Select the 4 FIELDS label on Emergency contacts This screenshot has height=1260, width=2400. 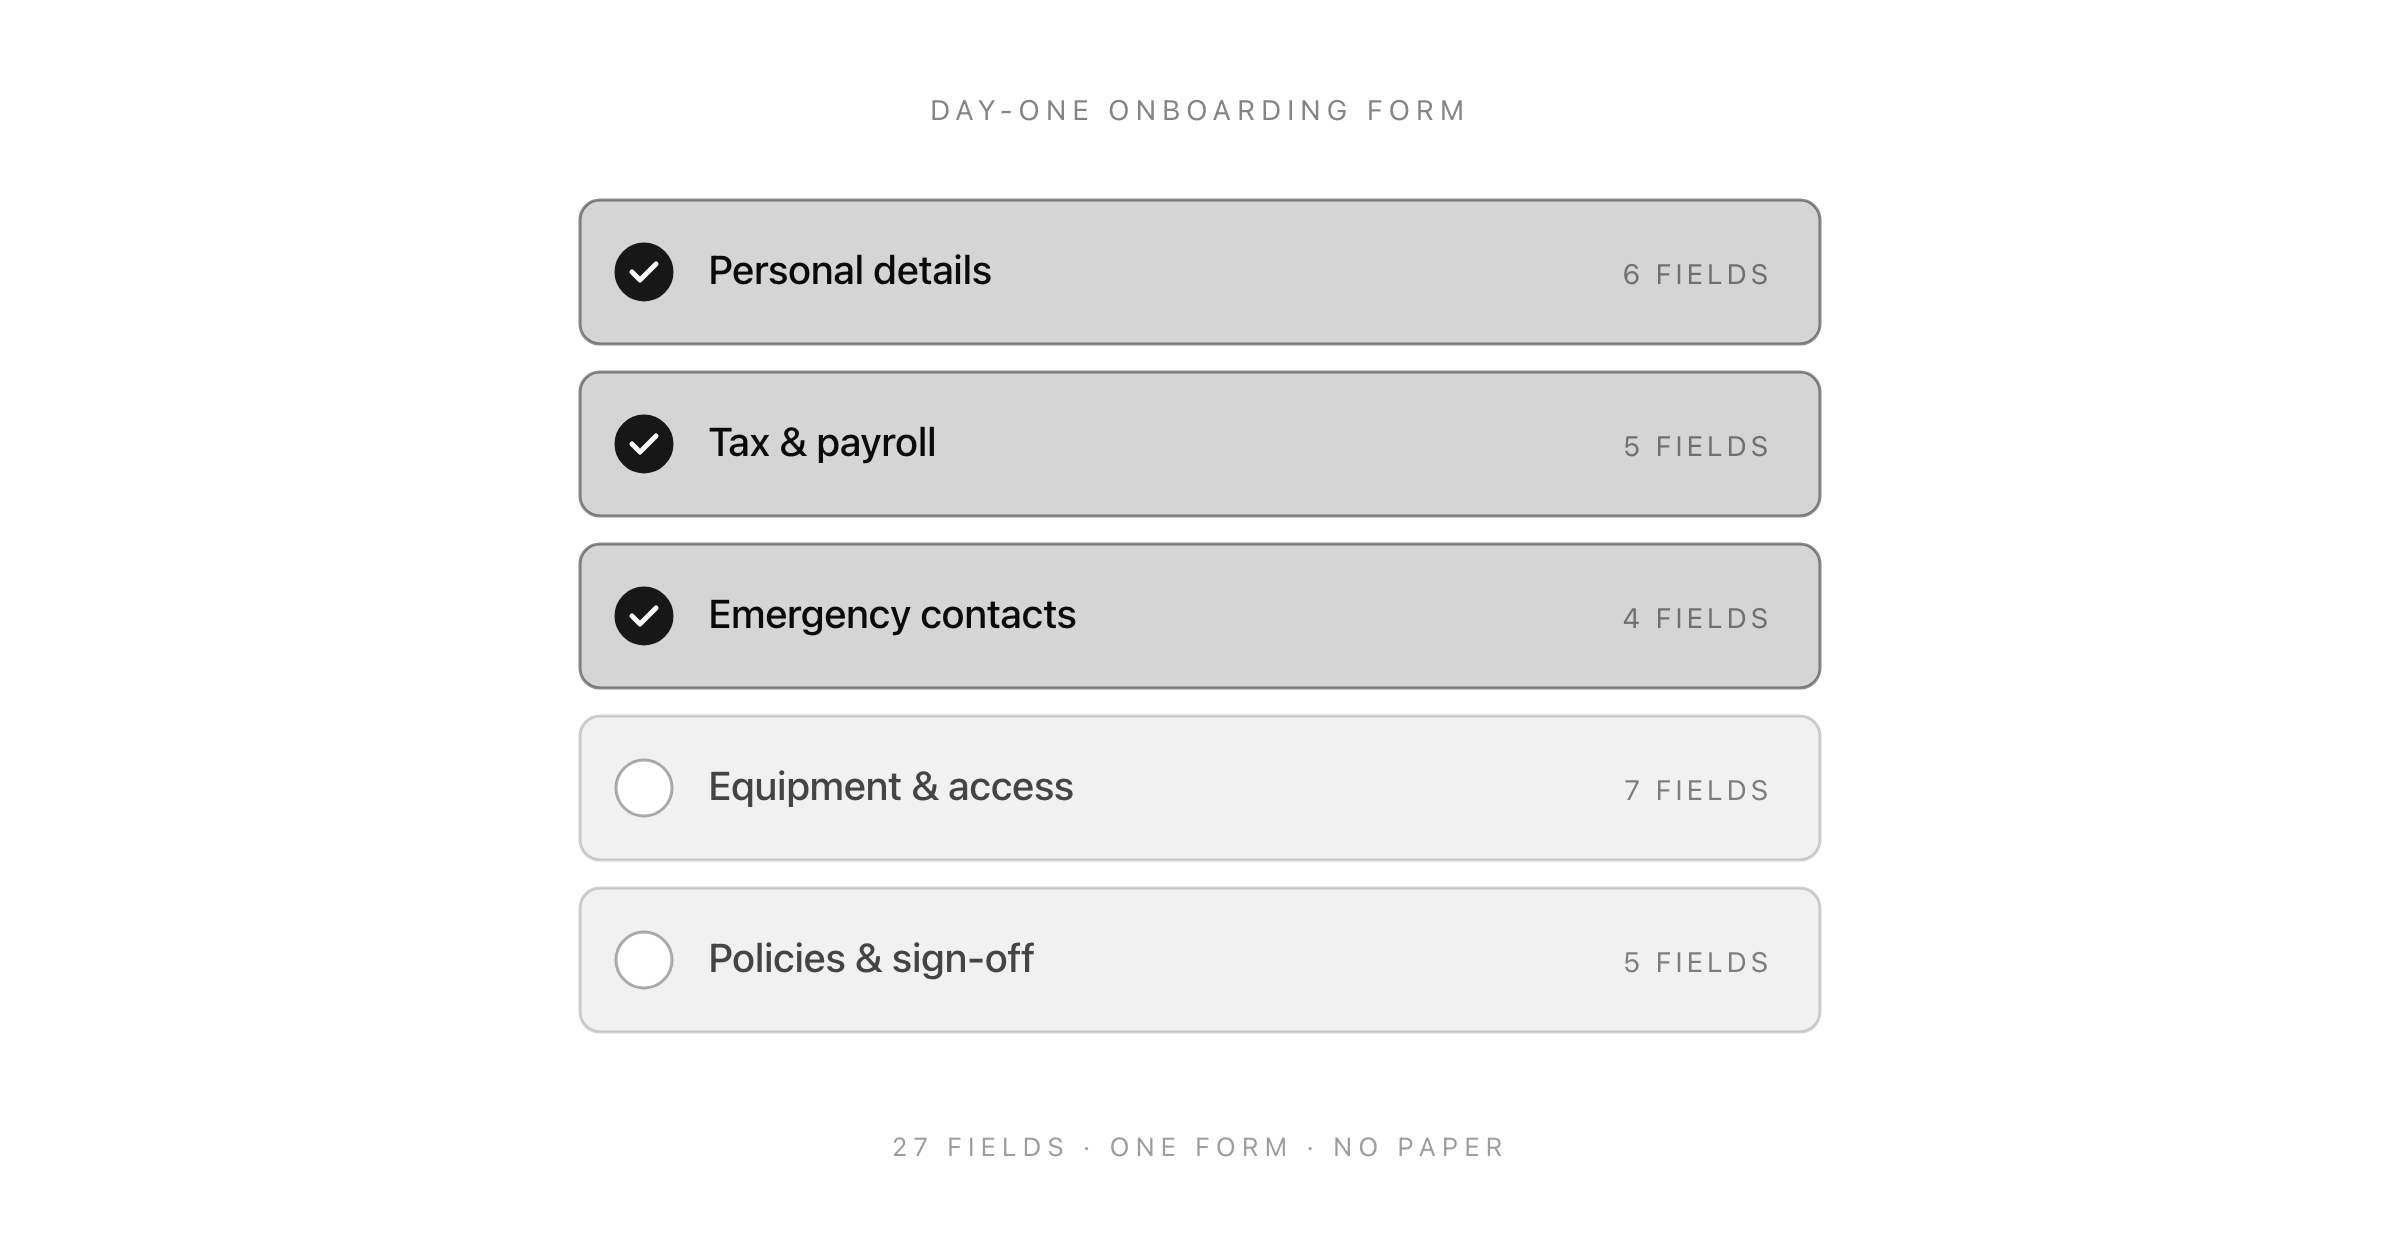tap(1696, 619)
